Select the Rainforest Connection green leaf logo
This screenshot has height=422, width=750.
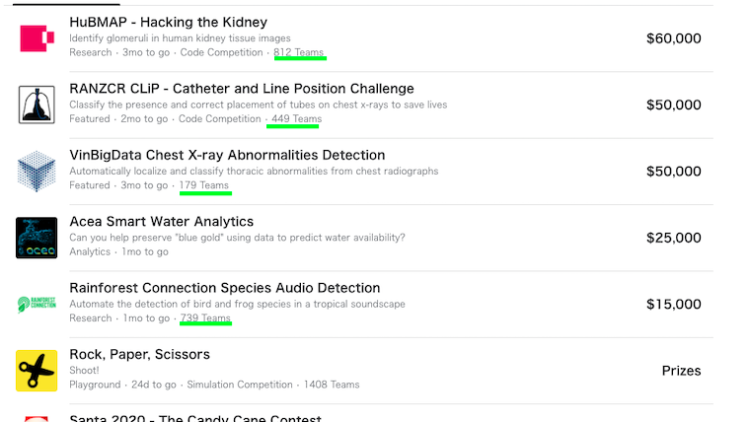coord(37,304)
